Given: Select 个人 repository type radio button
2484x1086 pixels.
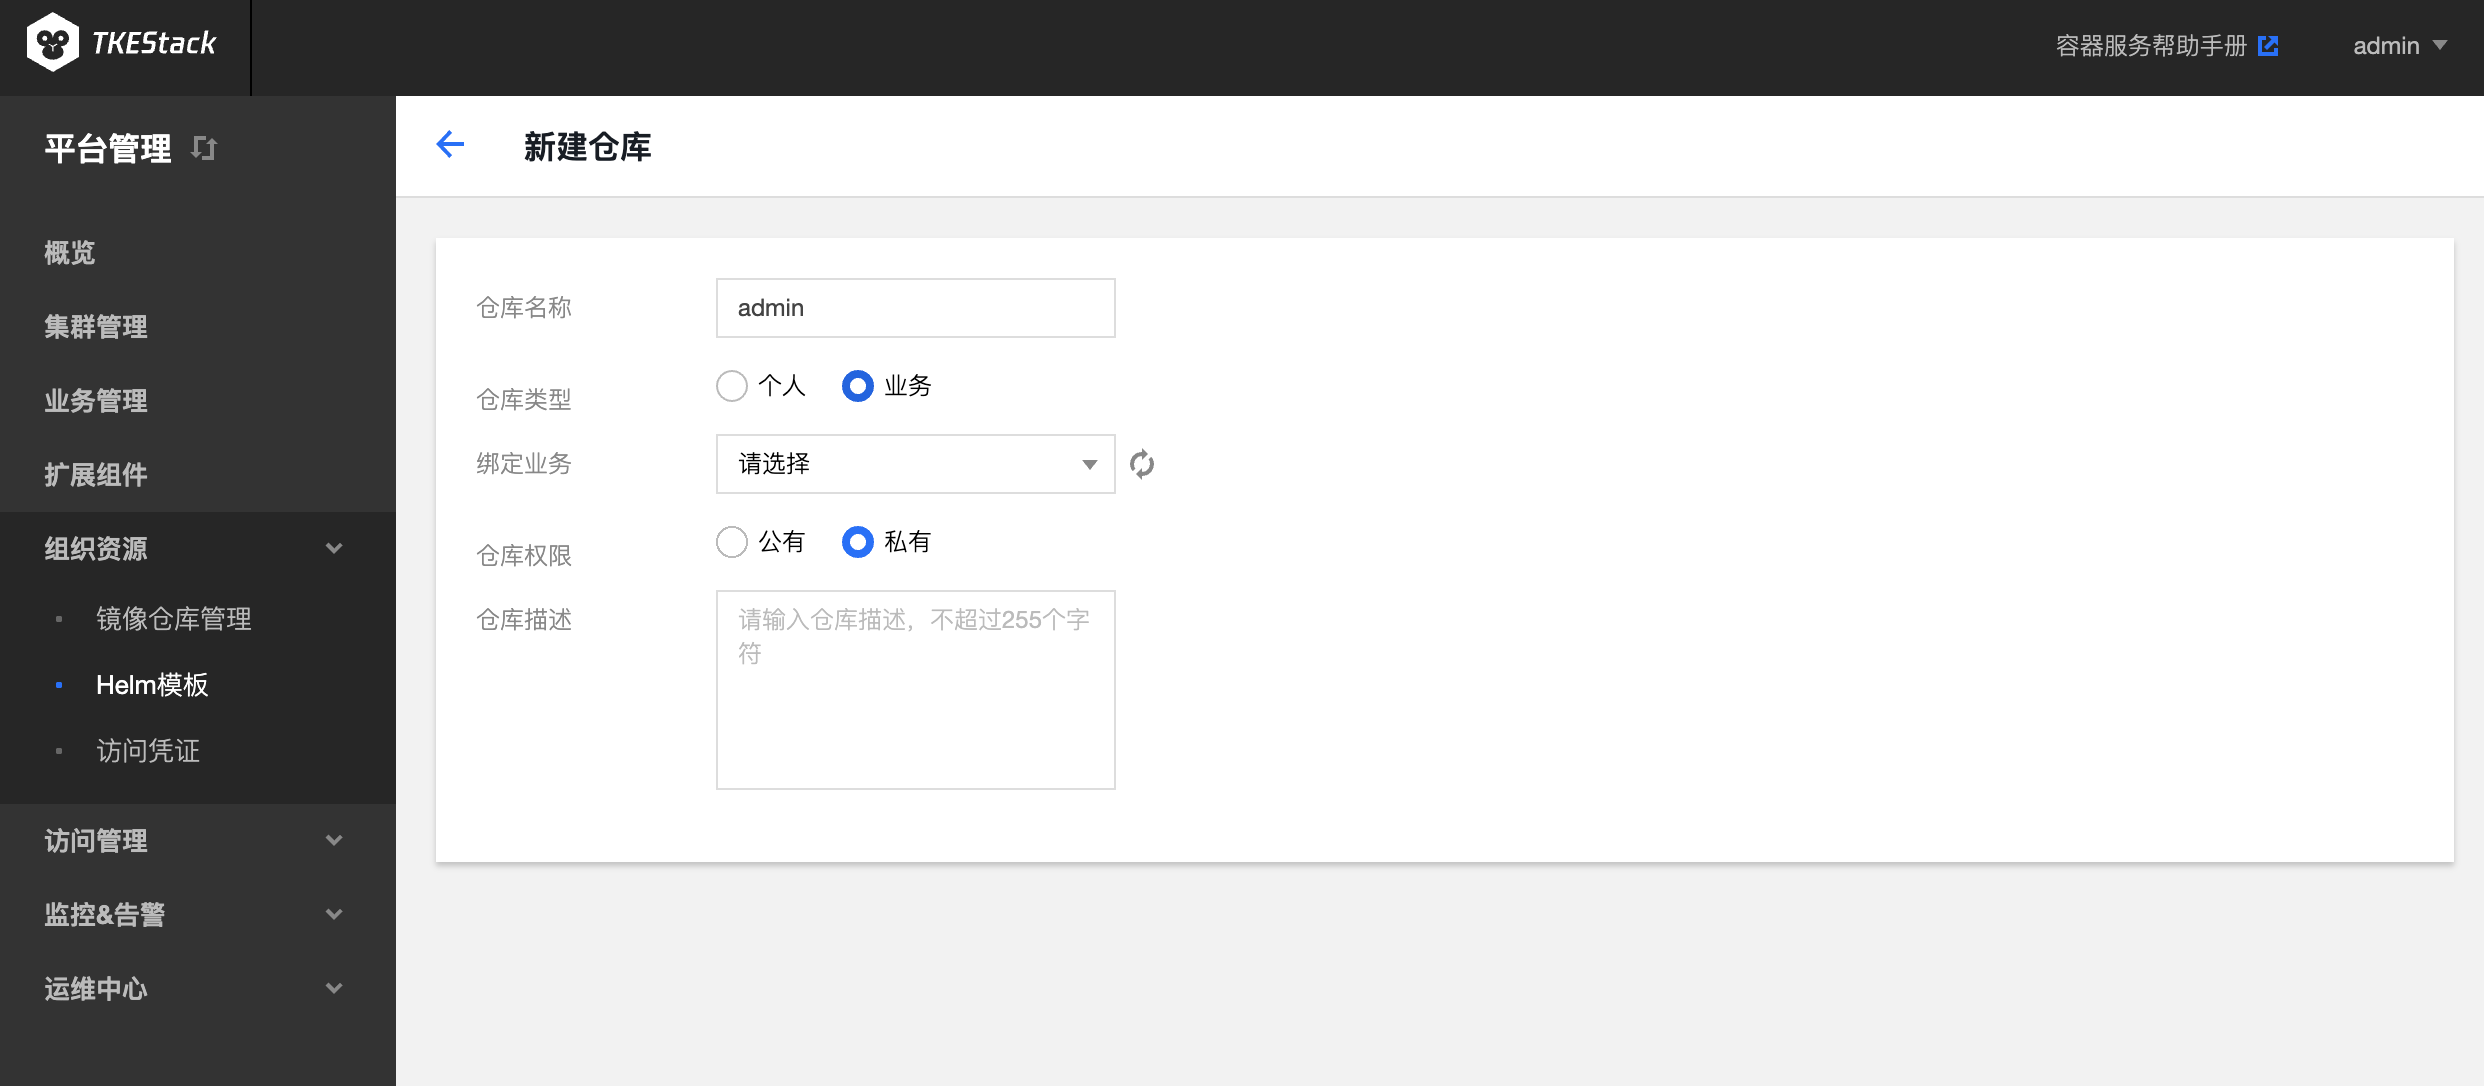Looking at the screenshot, I should coord(730,385).
